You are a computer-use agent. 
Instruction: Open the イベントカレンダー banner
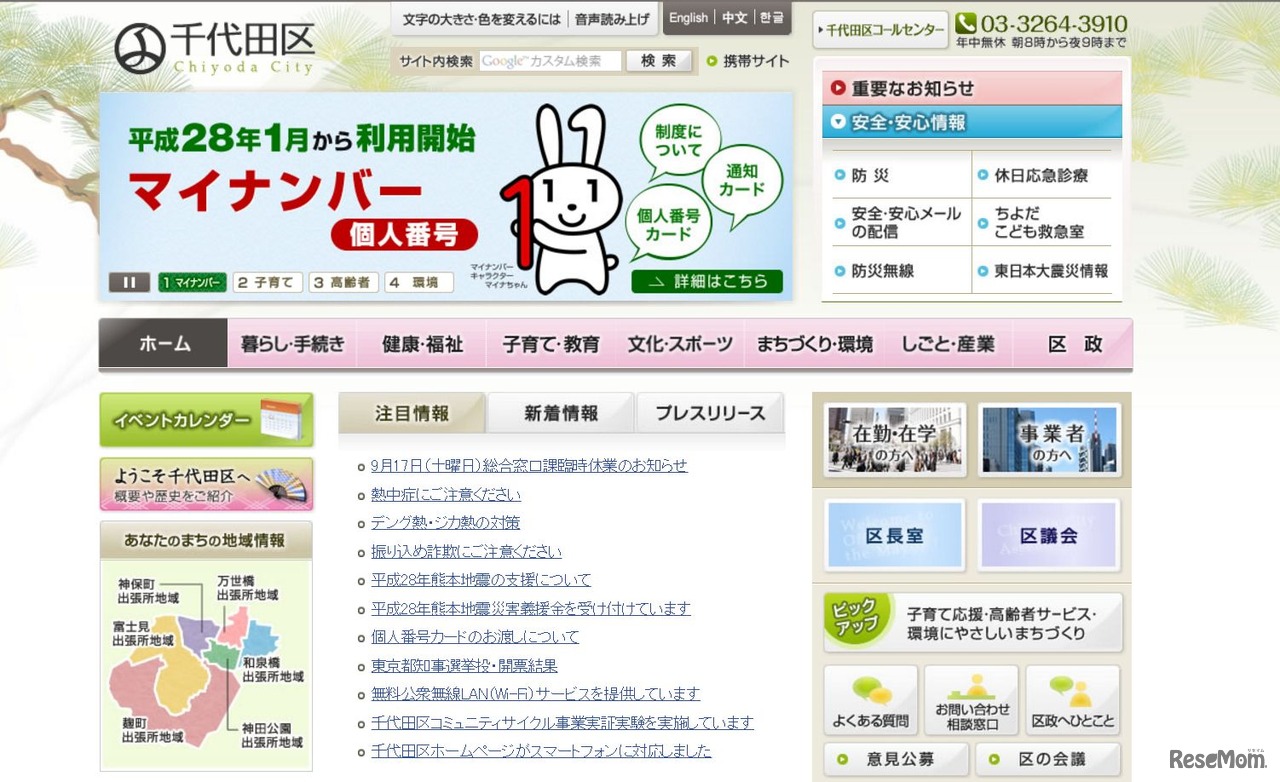pos(206,420)
